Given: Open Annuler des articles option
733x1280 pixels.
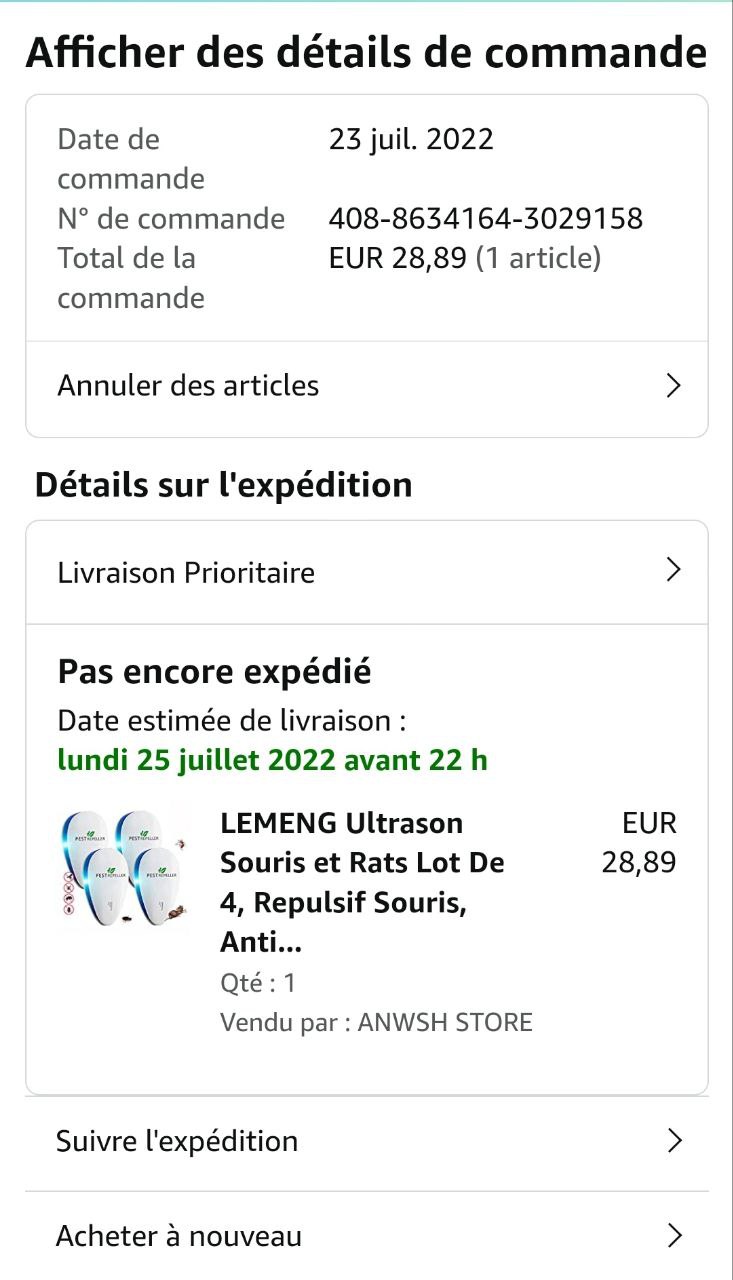Looking at the screenshot, I should click(x=189, y=386).
